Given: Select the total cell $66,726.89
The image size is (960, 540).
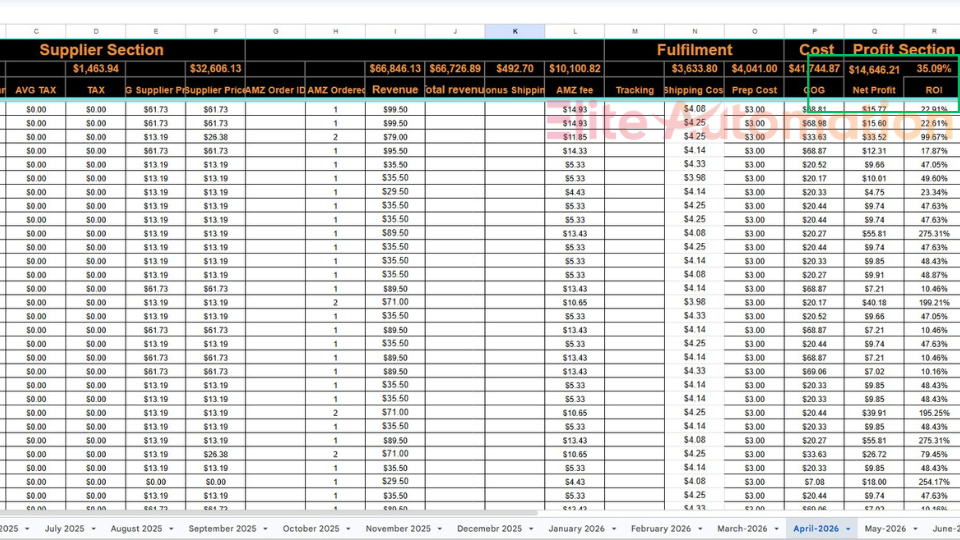Looking at the screenshot, I should point(455,69).
